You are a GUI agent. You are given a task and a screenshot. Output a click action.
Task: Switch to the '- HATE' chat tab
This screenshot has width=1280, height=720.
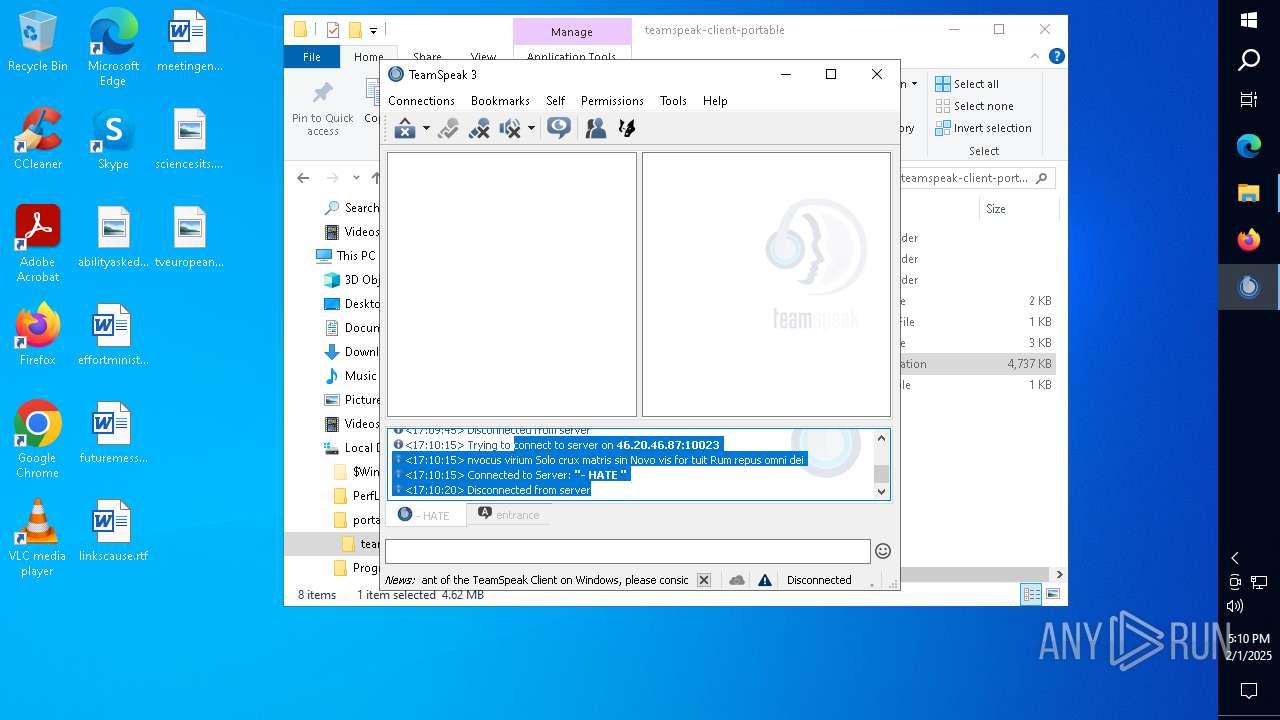(425, 515)
